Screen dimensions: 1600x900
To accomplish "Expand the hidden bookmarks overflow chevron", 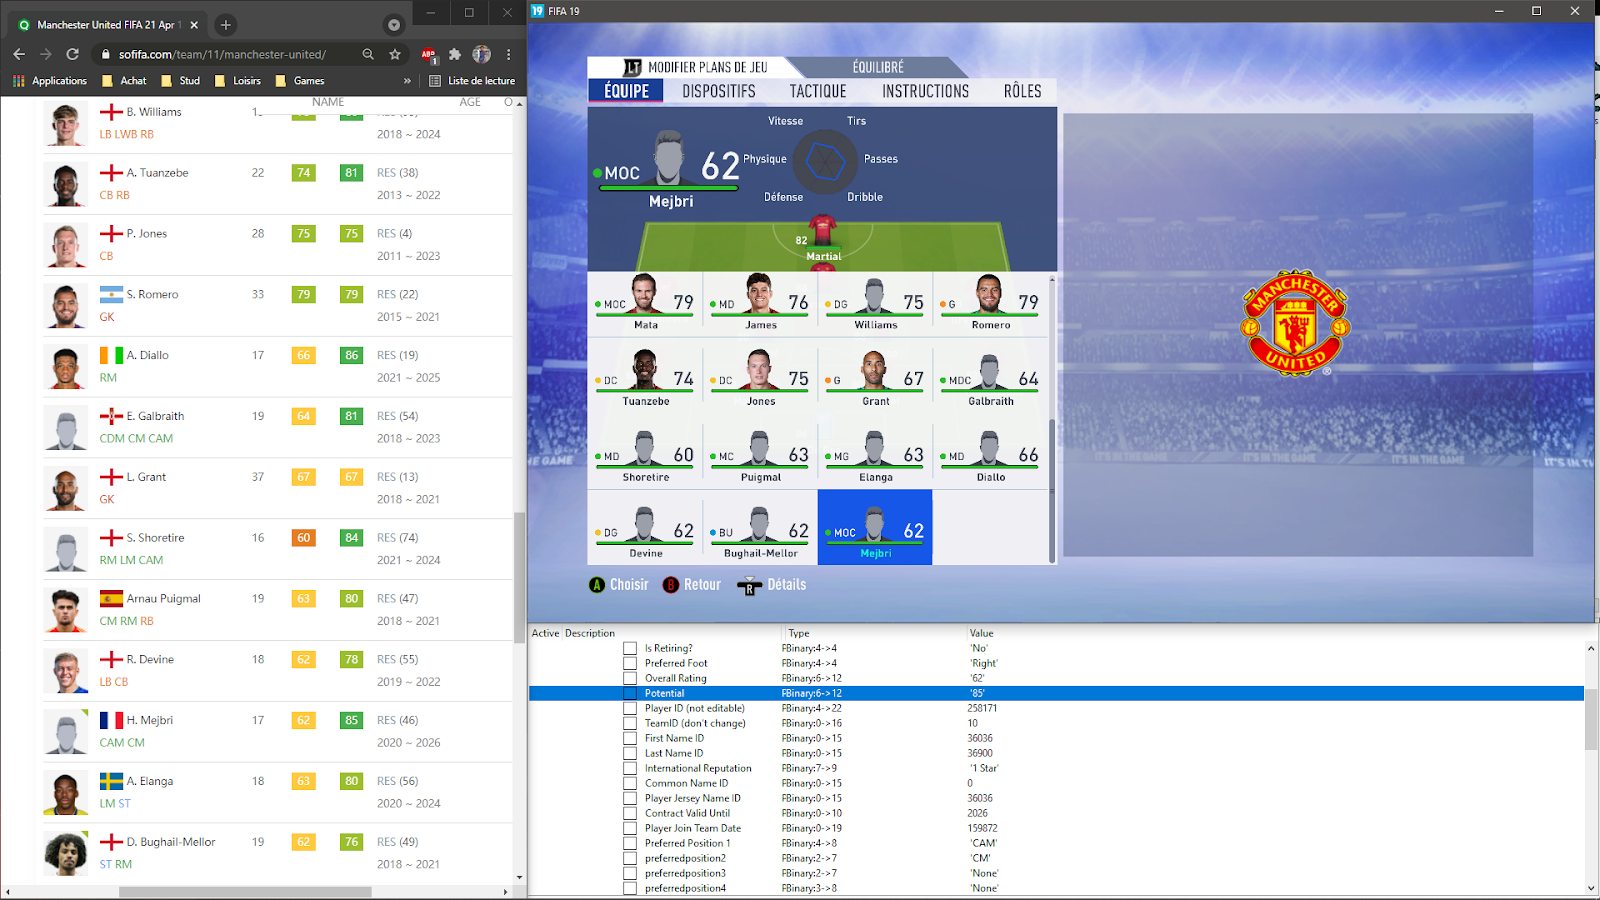I will [x=407, y=81].
